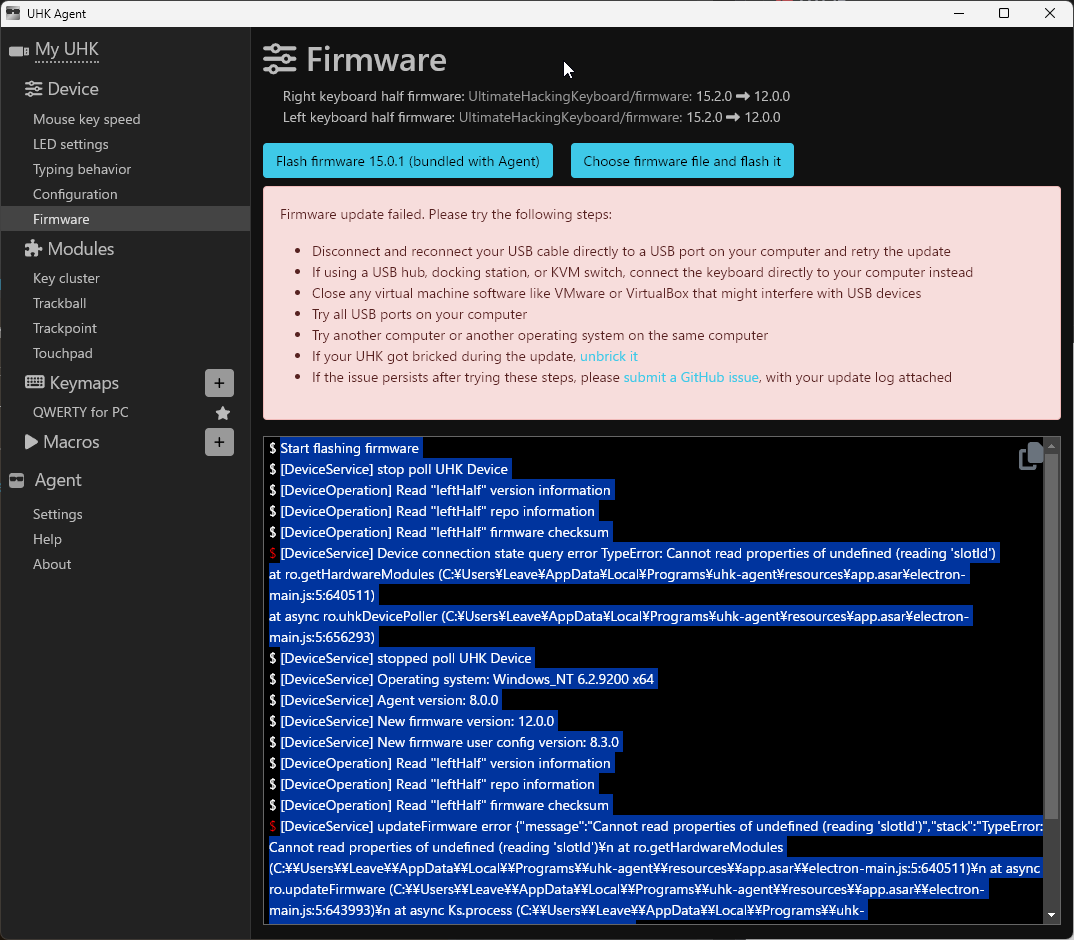Select Typing behavior in sidebar
This screenshot has width=1074, height=940.
click(x=82, y=170)
